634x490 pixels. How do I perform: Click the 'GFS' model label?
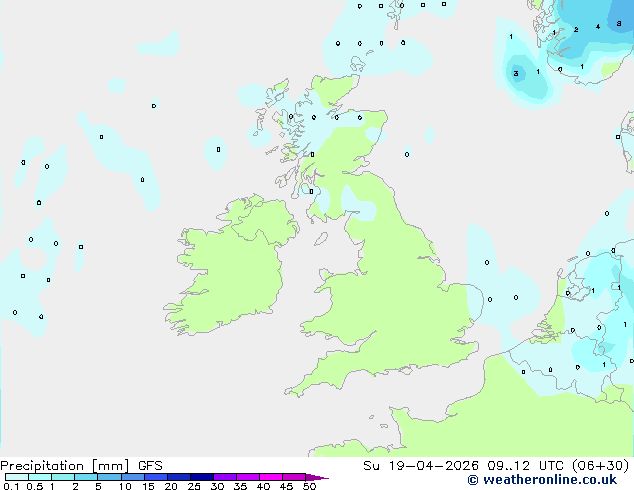150,466
